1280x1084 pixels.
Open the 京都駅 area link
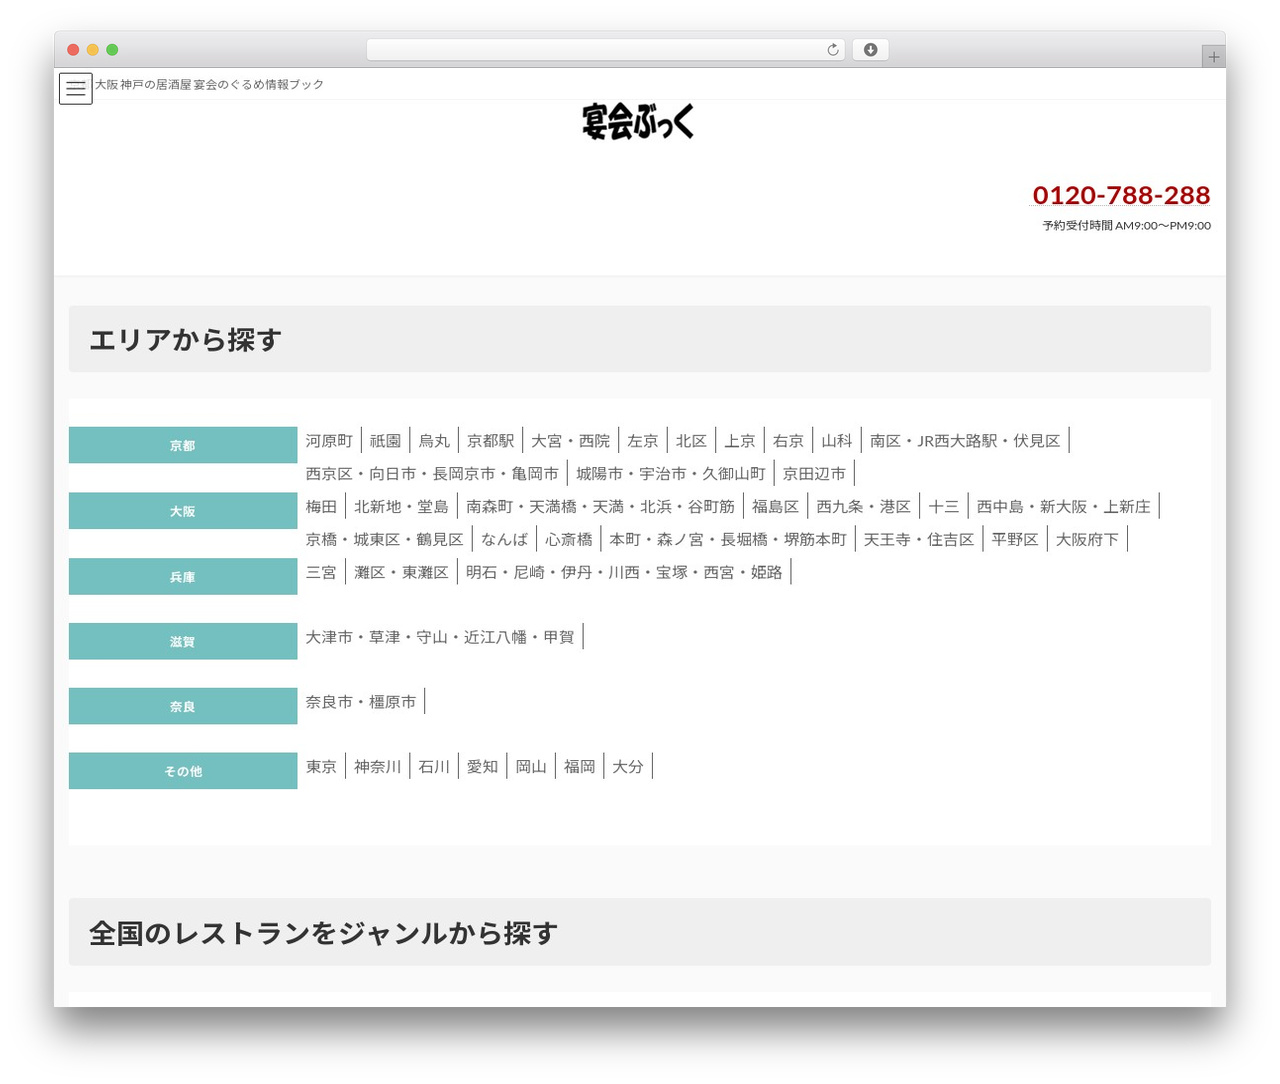click(x=490, y=441)
